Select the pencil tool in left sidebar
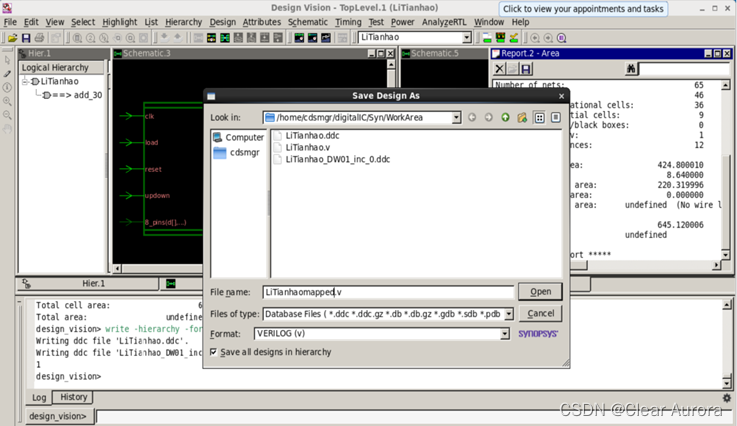This screenshot has height=426, width=737. (7, 74)
